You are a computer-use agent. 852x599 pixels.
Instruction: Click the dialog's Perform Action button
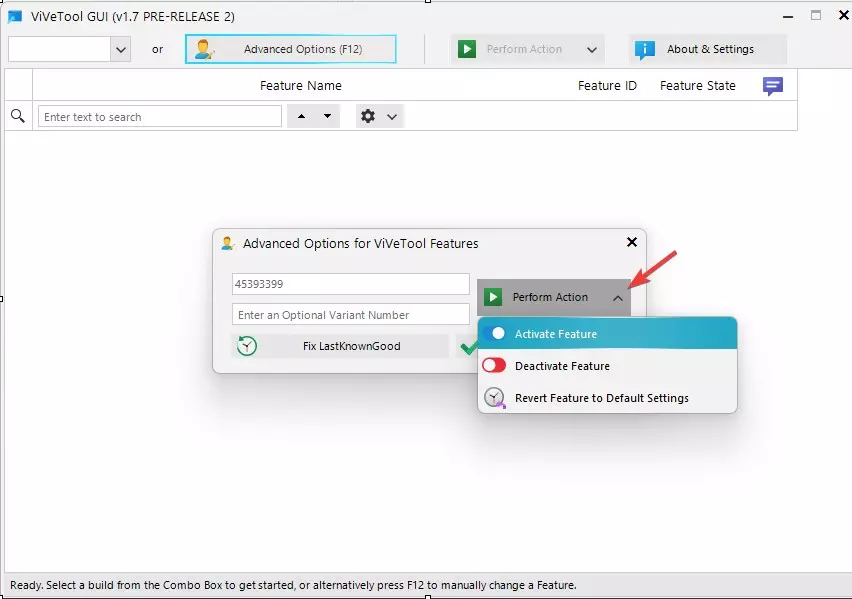pyautogui.click(x=554, y=297)
